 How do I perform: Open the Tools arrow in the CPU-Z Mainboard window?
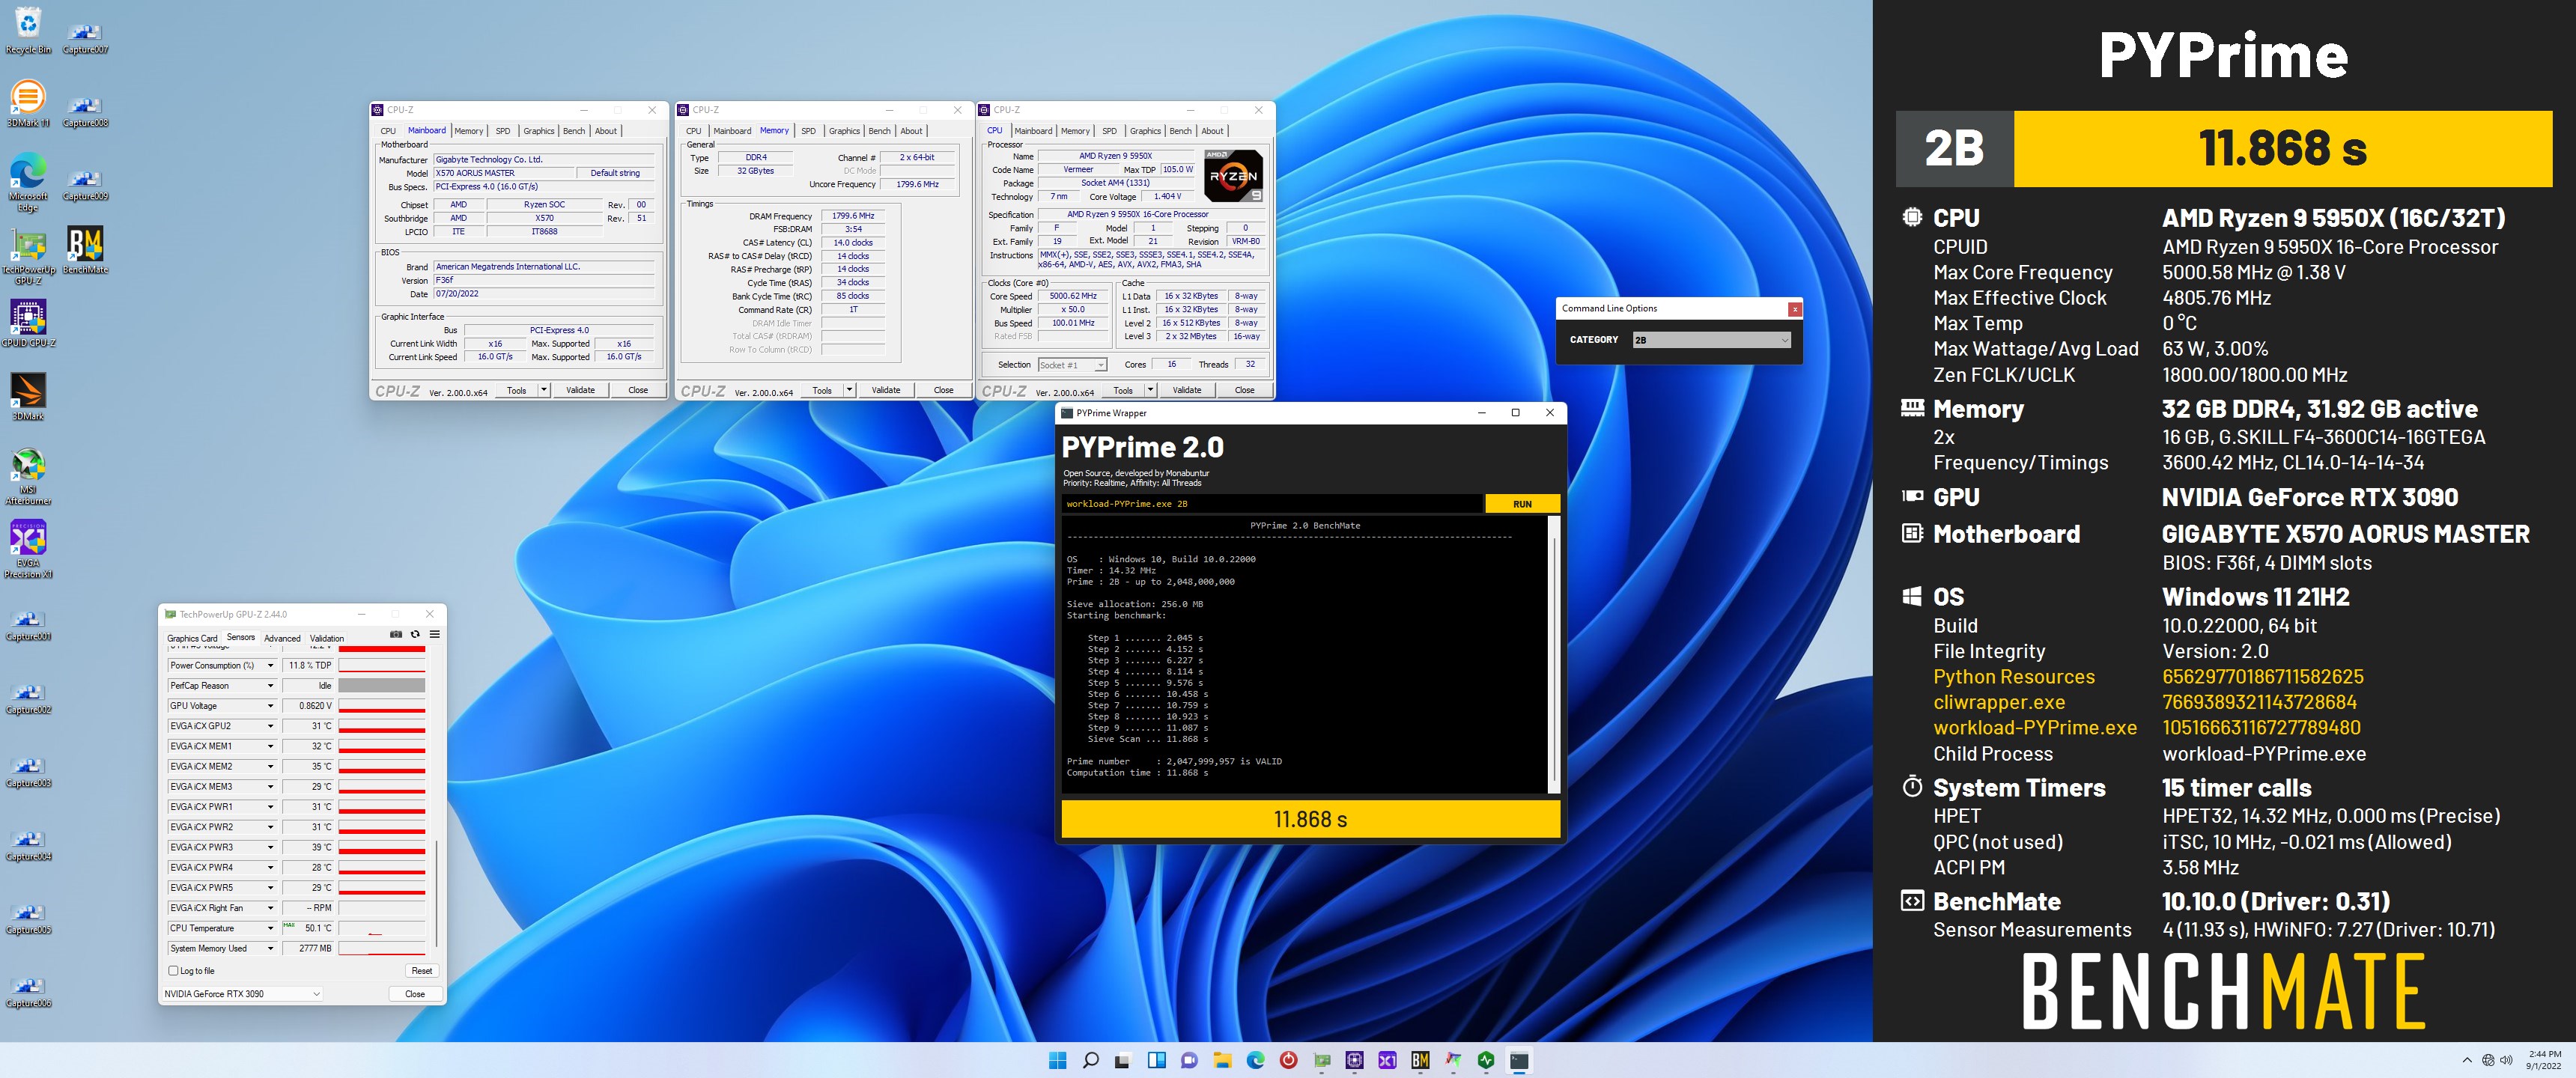click(x=544, y=390)
